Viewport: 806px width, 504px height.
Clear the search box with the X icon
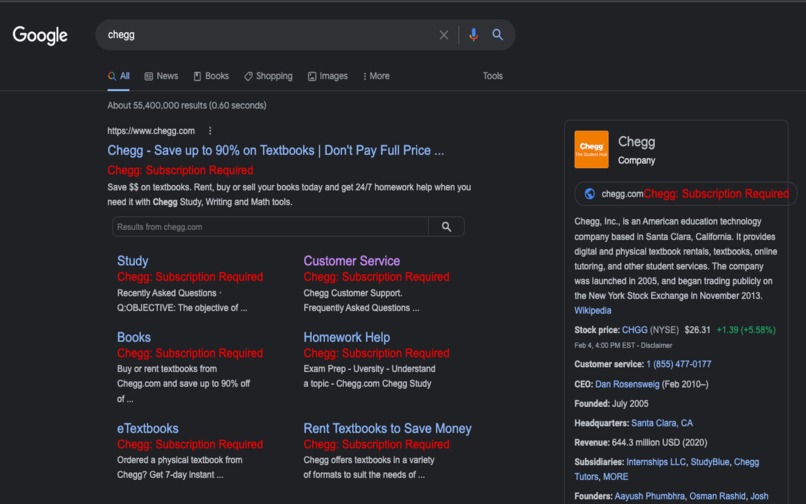coord(444,35)
